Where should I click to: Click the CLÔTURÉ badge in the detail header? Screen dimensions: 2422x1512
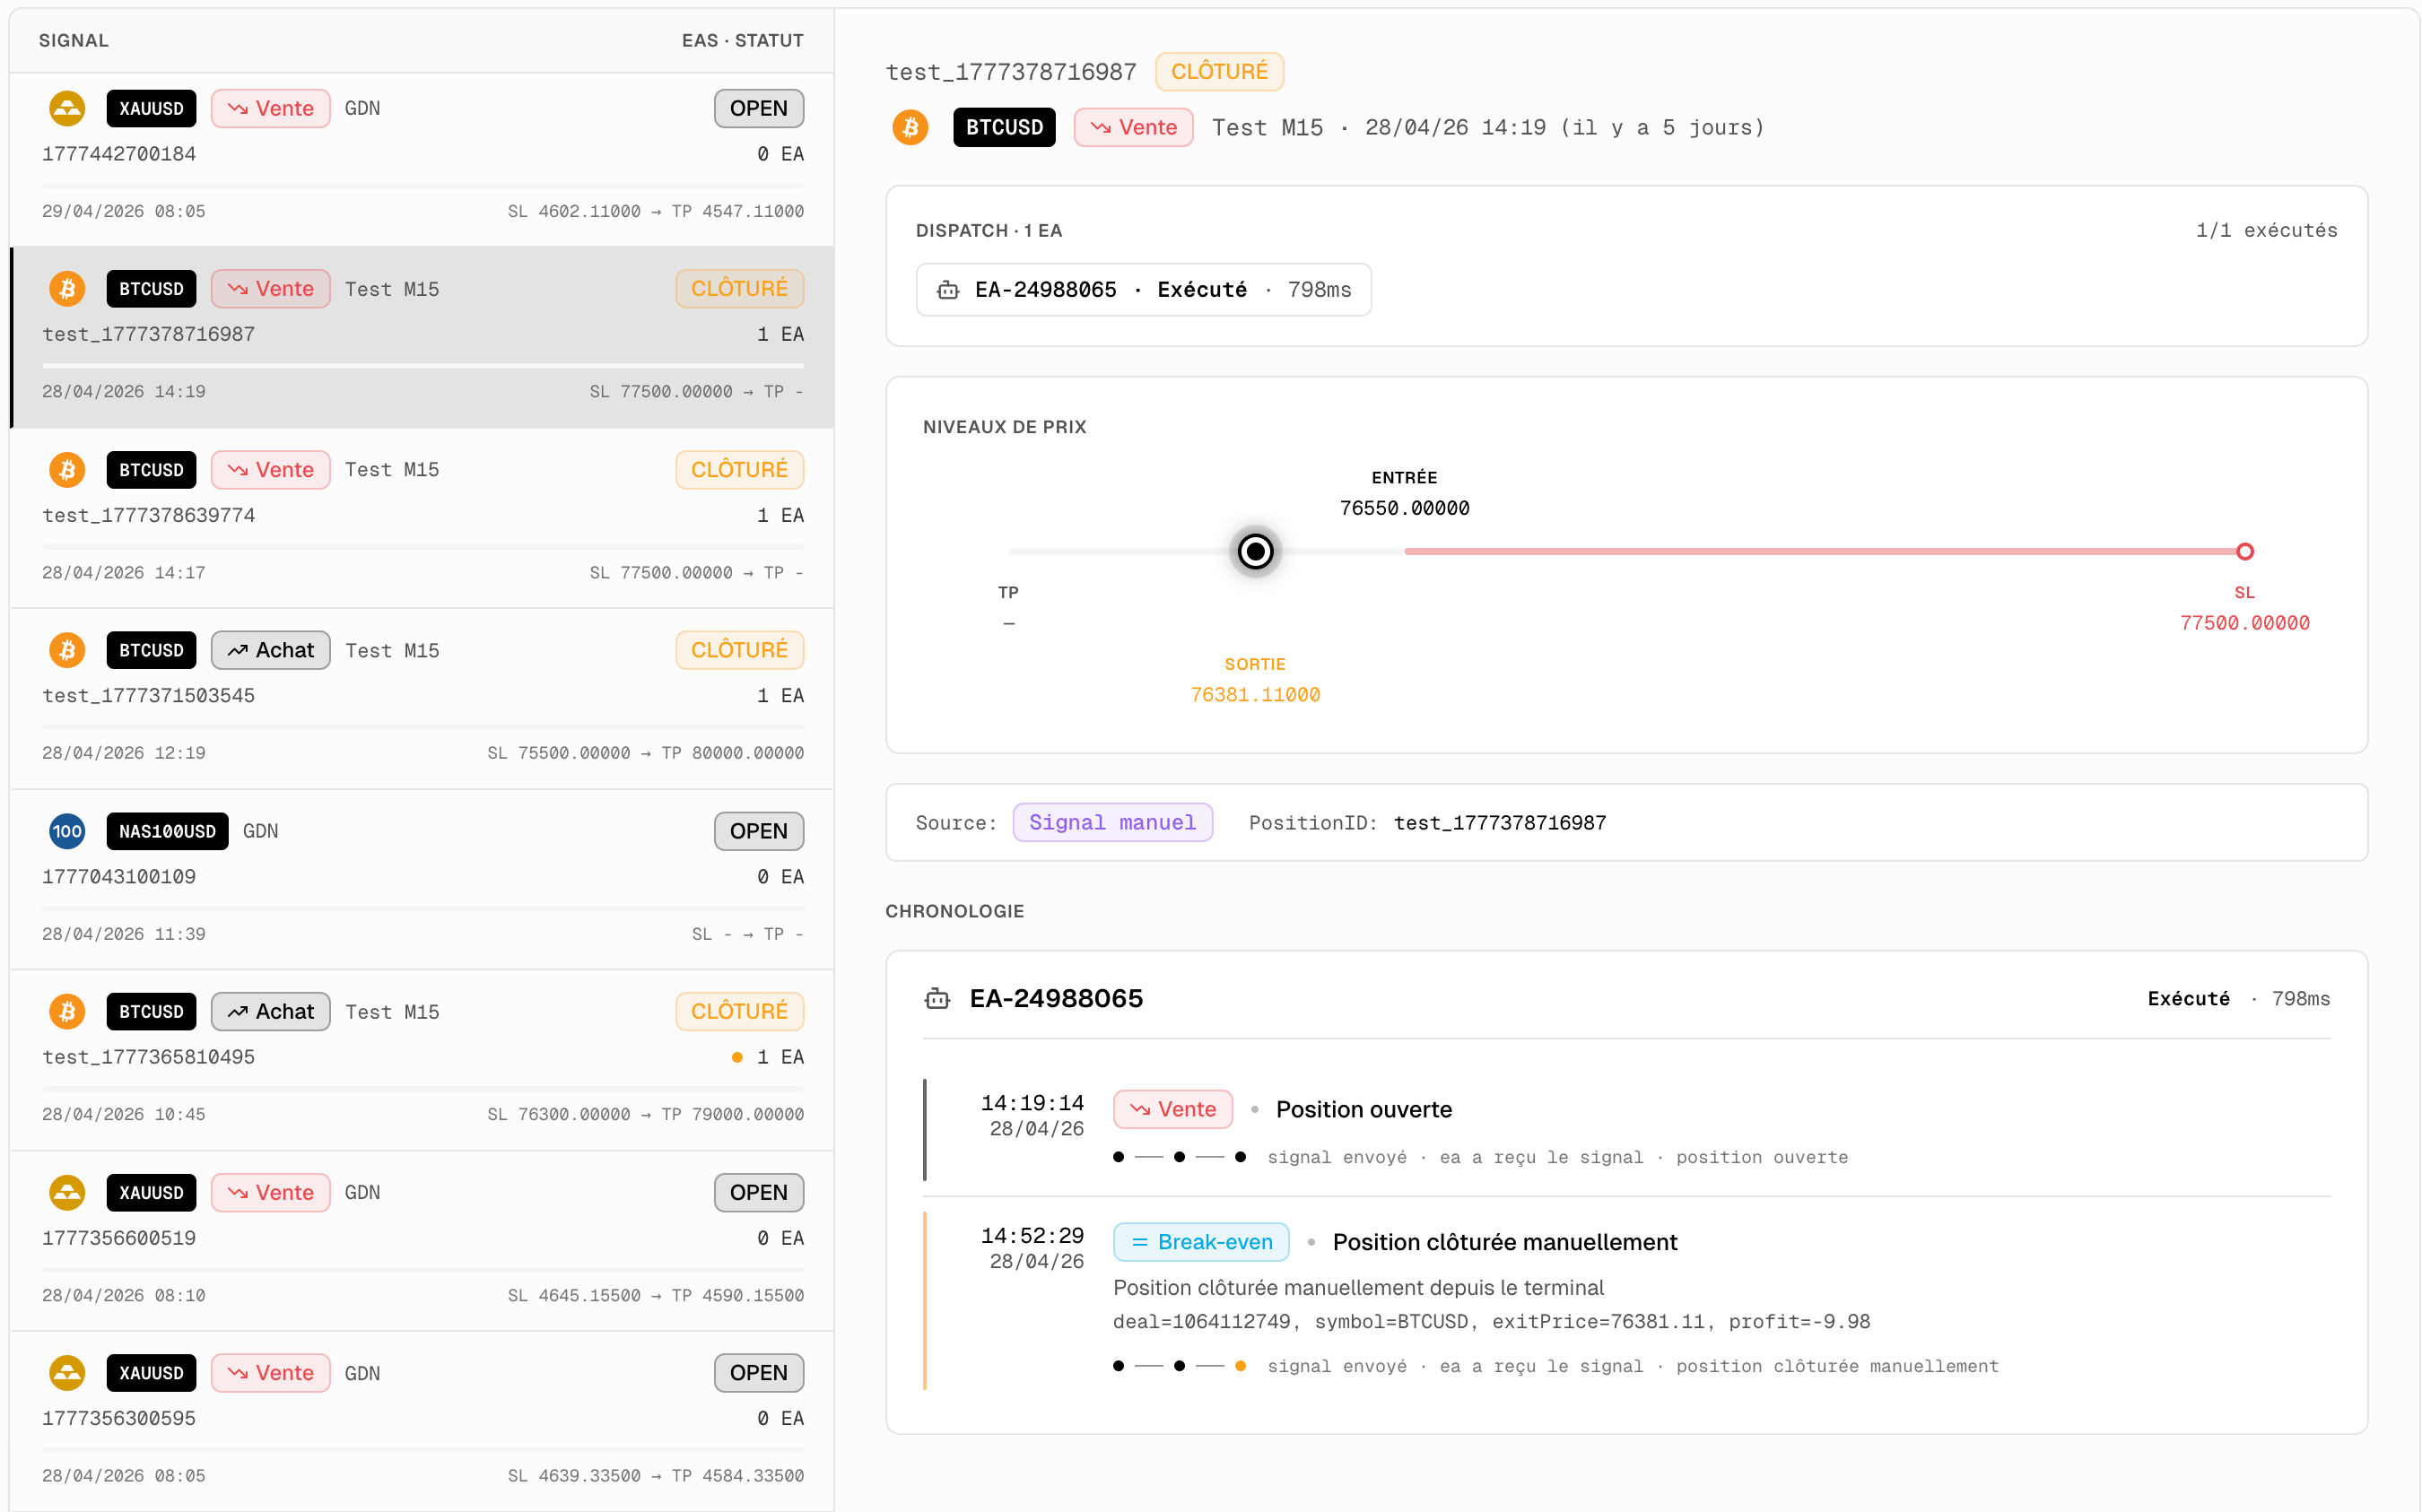[1220, 72]
